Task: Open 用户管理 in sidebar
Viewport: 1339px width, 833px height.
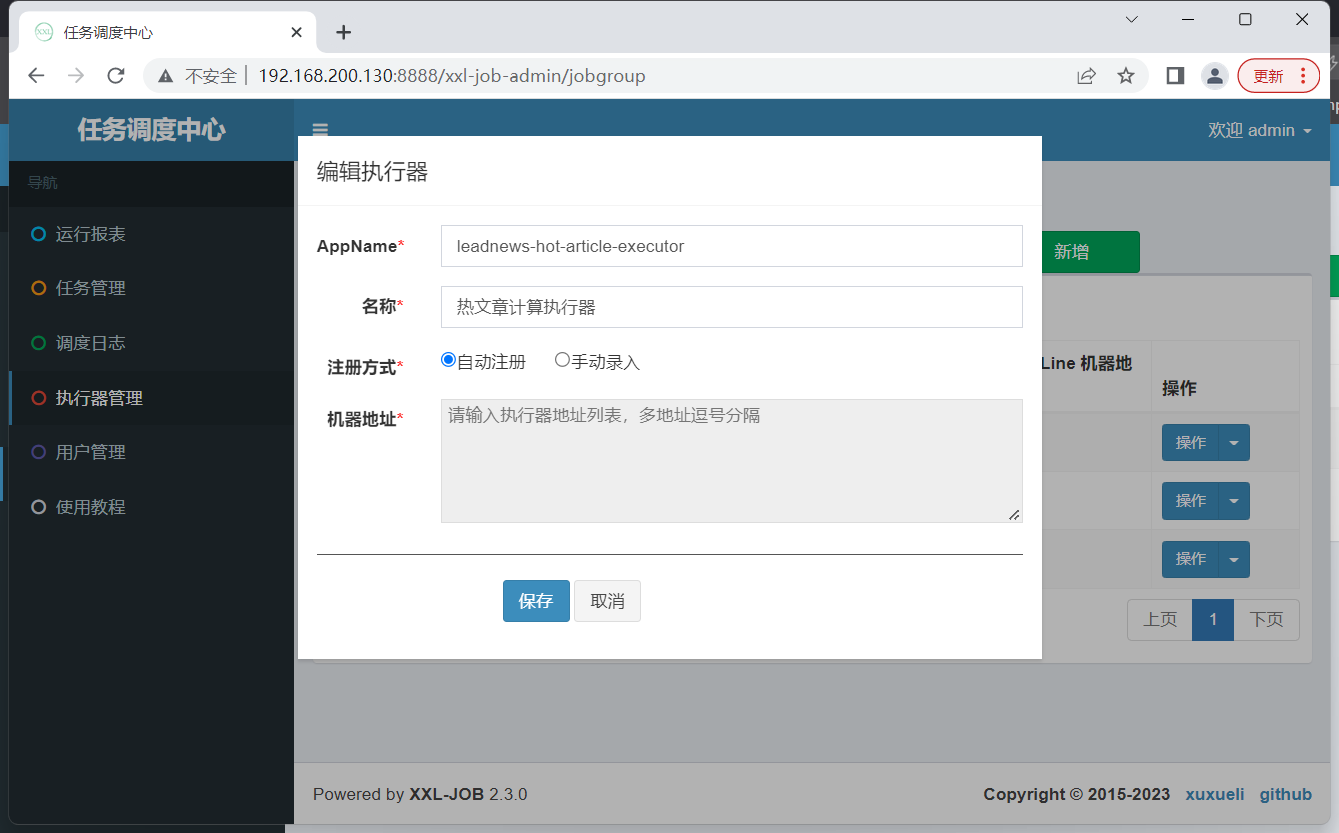Action: (151, 452)
